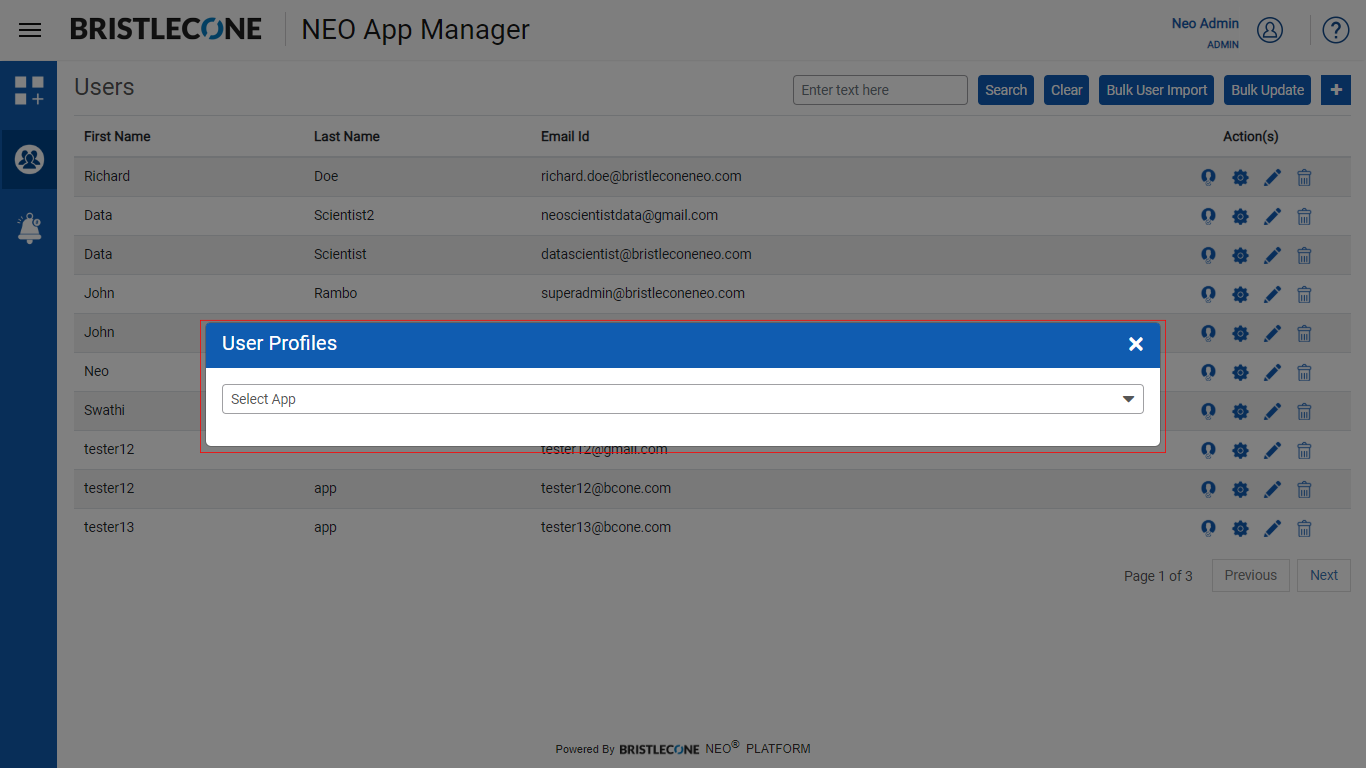1366x768 pixels.
Task: Delete Richard Doe with trash icon
Action: click(1304, 177)
